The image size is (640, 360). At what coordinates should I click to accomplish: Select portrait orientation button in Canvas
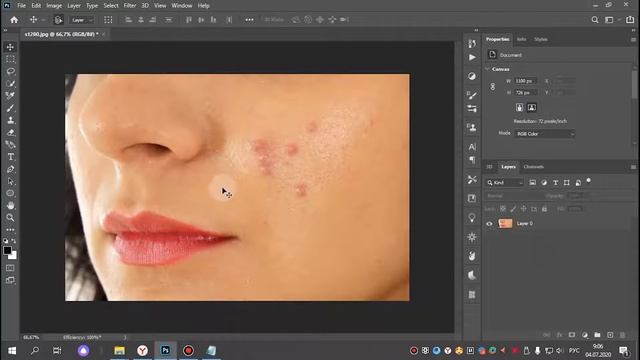pos(519,107)
